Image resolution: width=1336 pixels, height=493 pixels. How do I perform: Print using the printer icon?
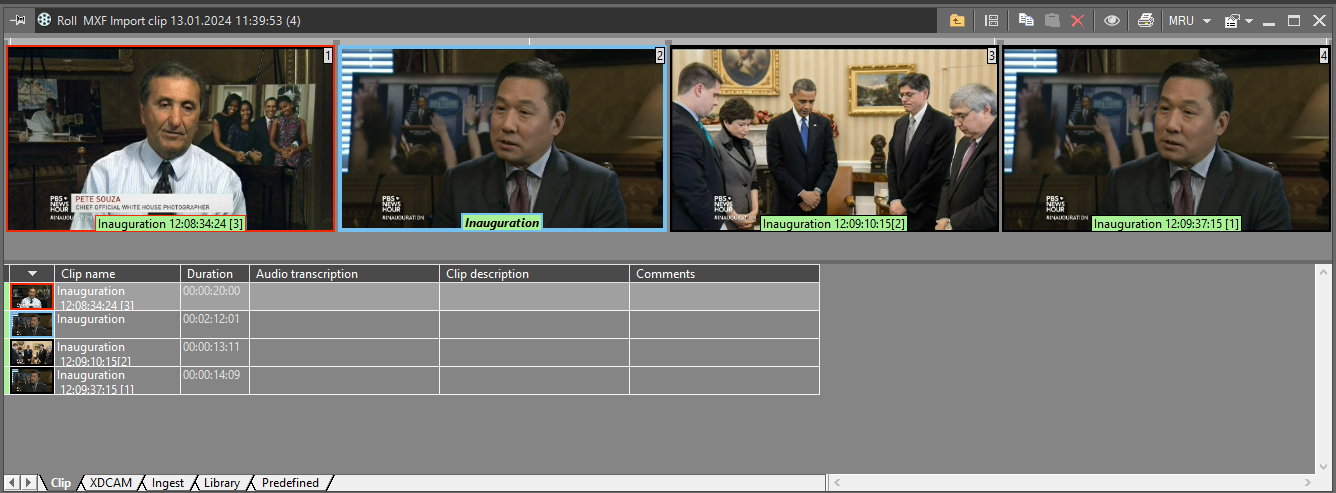click(1146, 20)
